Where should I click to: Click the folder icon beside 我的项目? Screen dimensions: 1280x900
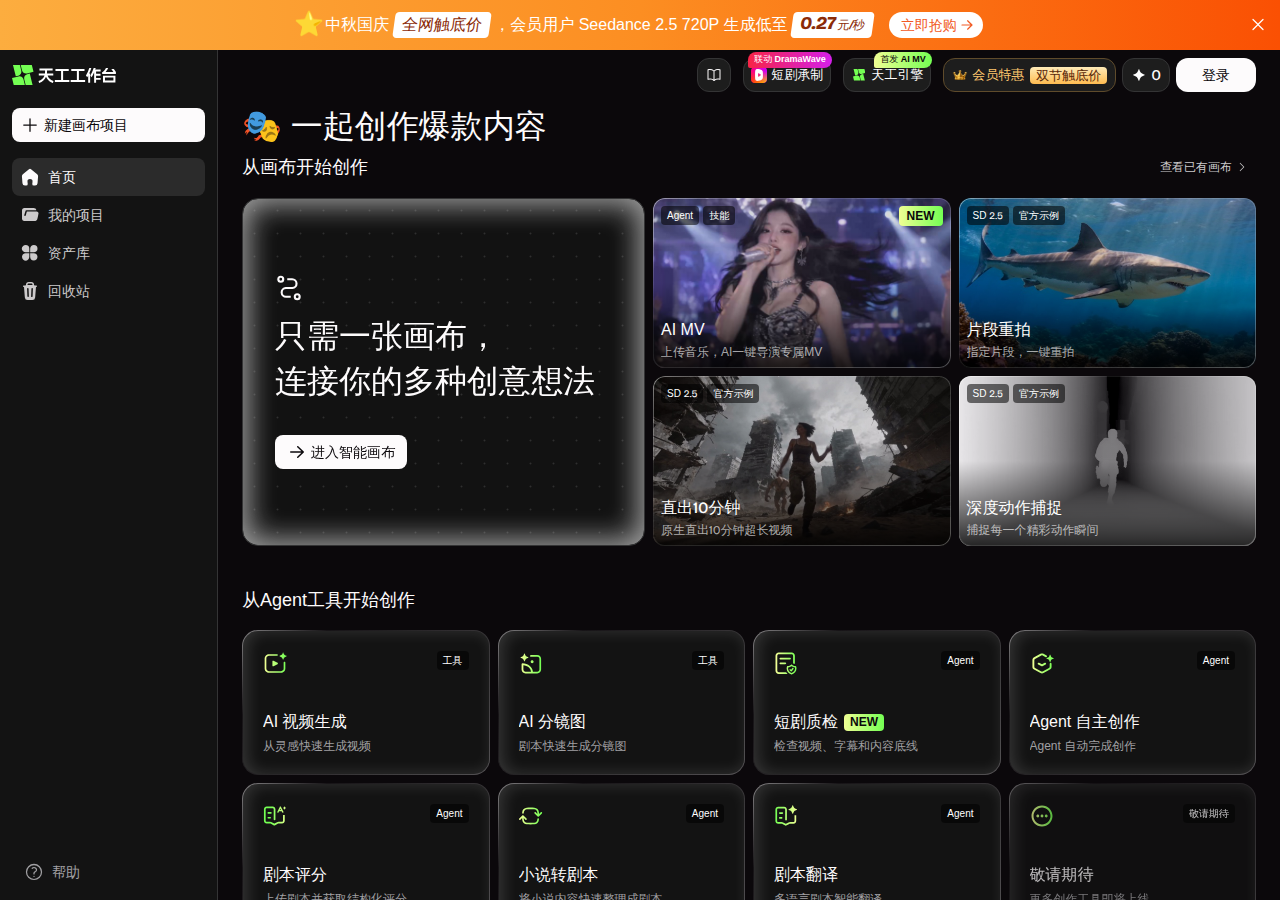pyautogui.click(x=30, y=215)
